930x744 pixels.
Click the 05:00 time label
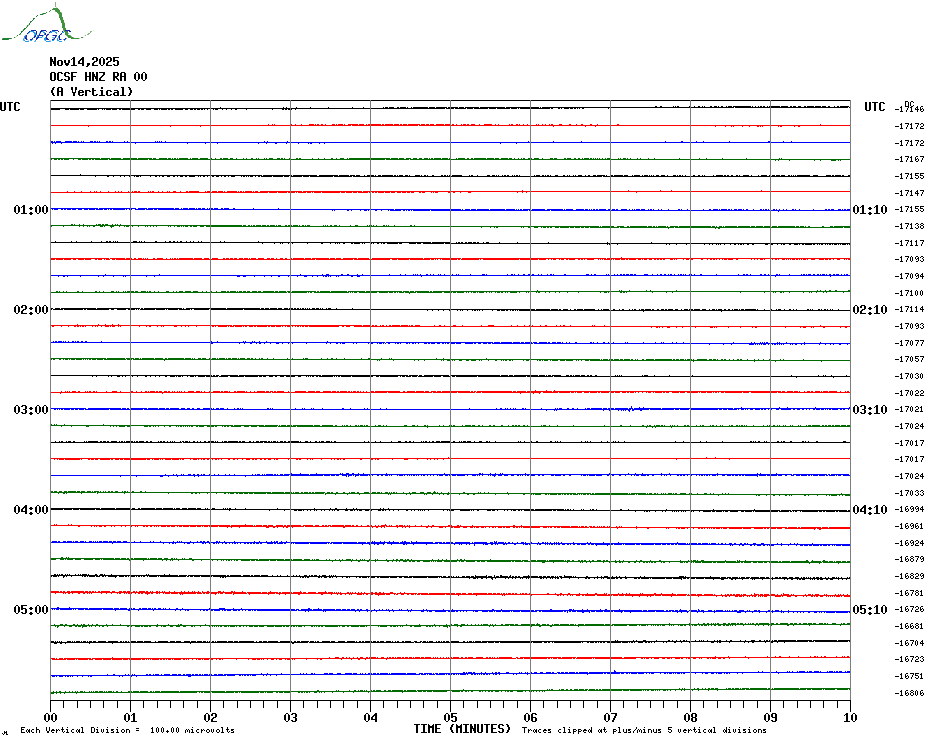click(x=31, y=610)
